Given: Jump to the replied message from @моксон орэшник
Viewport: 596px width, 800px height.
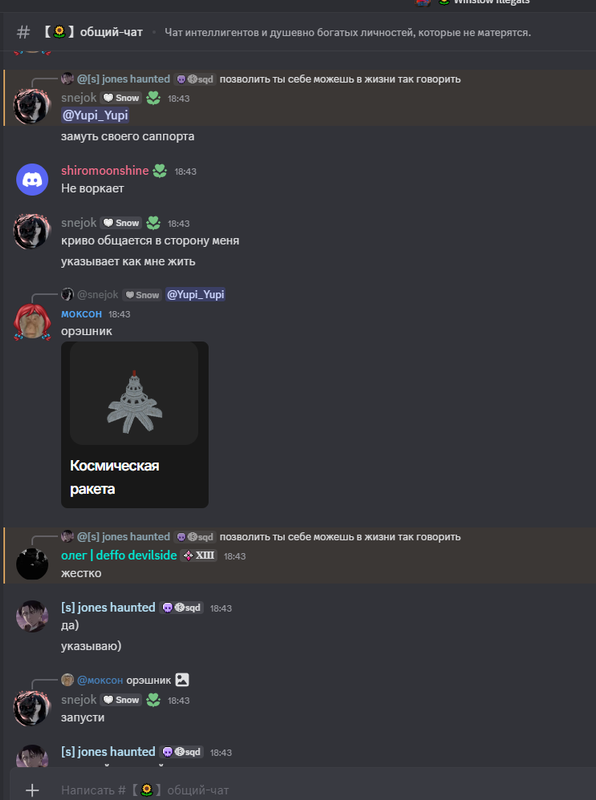Looking at the screenshot, I should coord(123,680).
